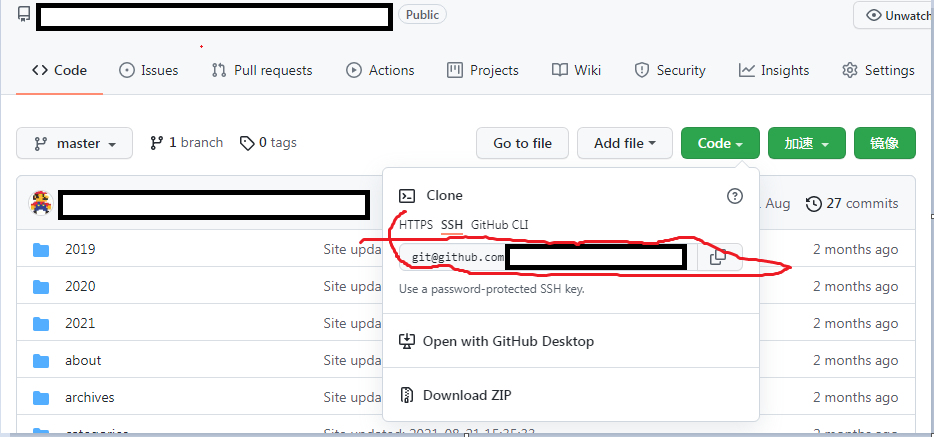Click the 2019 folder icon

pyautogui.click(x=41, y=250)
